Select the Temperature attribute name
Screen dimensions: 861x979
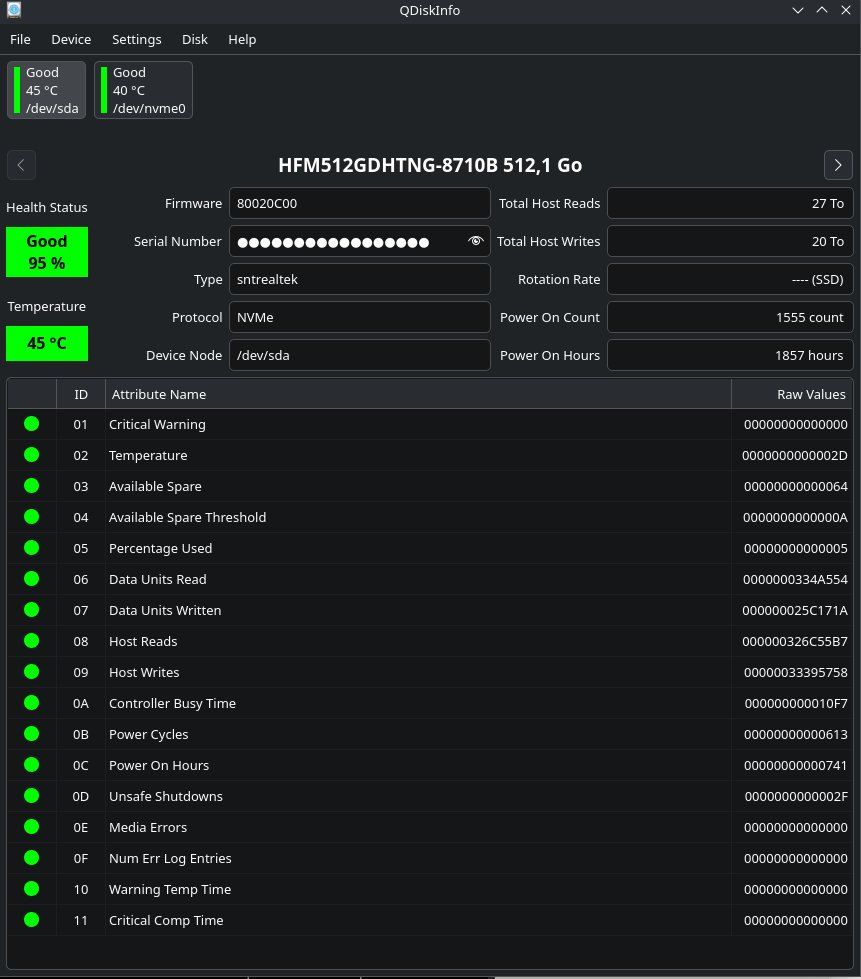(x=148, y=455)
